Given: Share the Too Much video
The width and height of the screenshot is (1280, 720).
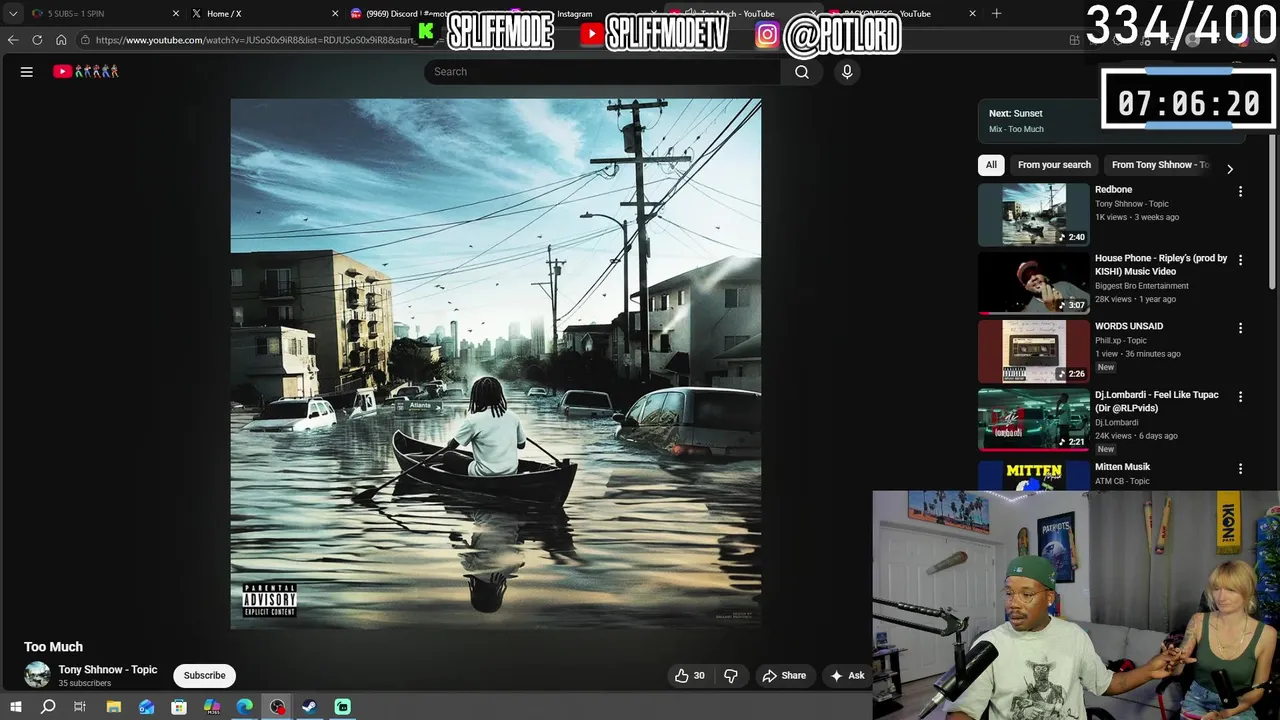Looking at the screenshot, I should (x=784, y=676).
